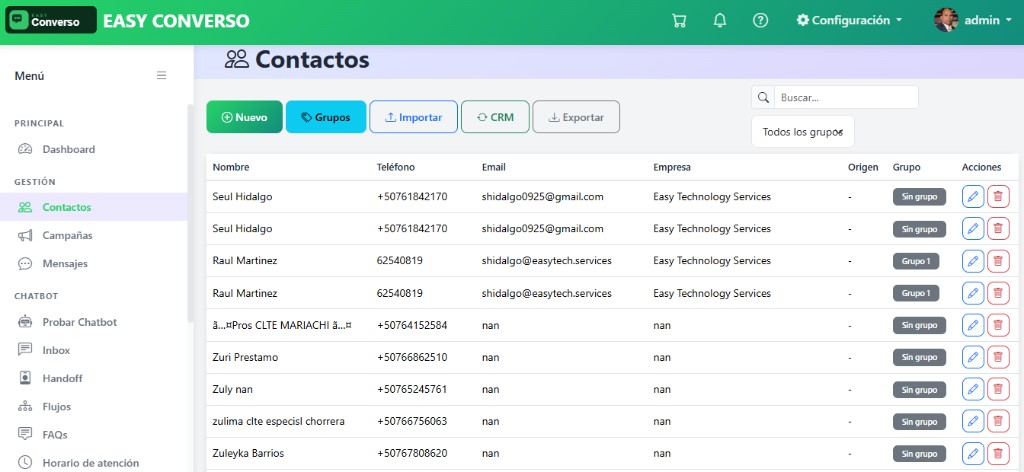This screenshot has width=1024, height=472.
Task: Edit the Zuri Prestamo contact
Action: coord(973,357)
